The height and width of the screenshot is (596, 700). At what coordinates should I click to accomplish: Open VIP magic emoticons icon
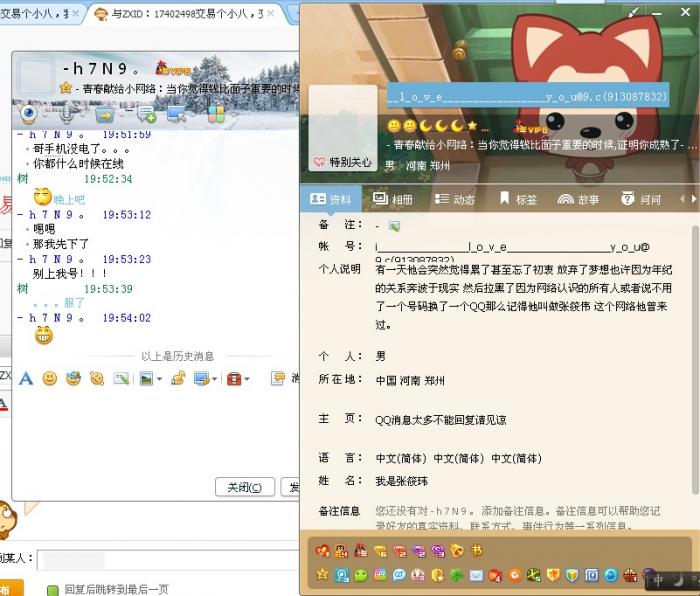click(73, 379)
